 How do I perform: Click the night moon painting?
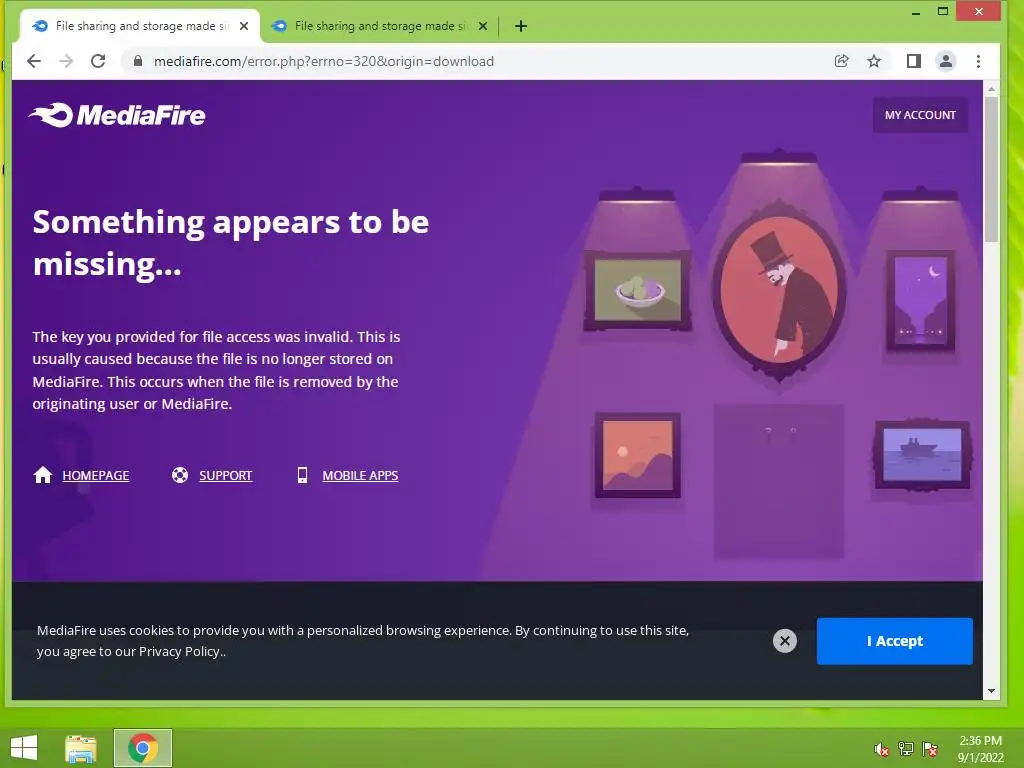(x=920, y=301)
